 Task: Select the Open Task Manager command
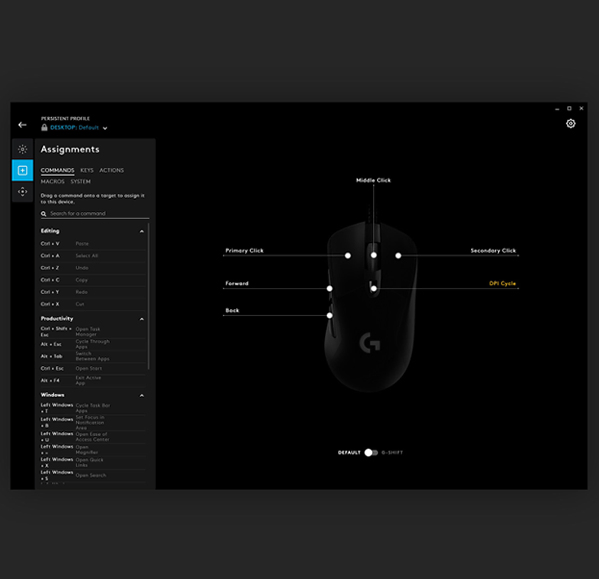pos(93,332)
